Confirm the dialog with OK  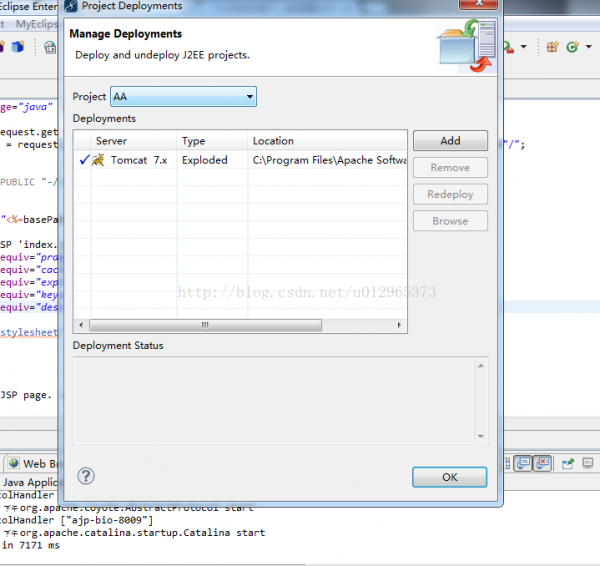pyautogui.click(x=450, y=477)
